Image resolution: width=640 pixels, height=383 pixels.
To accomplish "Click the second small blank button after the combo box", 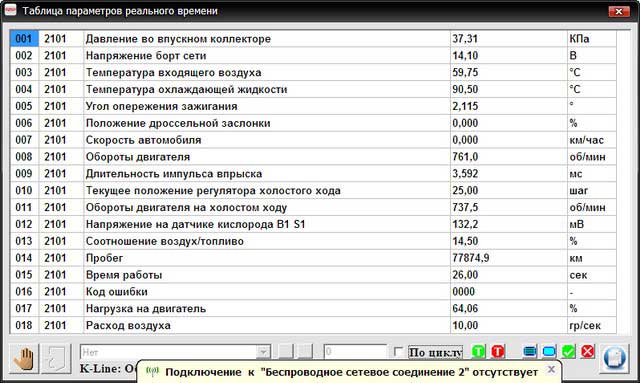I will pyautogui.click(x=305, y=352).
